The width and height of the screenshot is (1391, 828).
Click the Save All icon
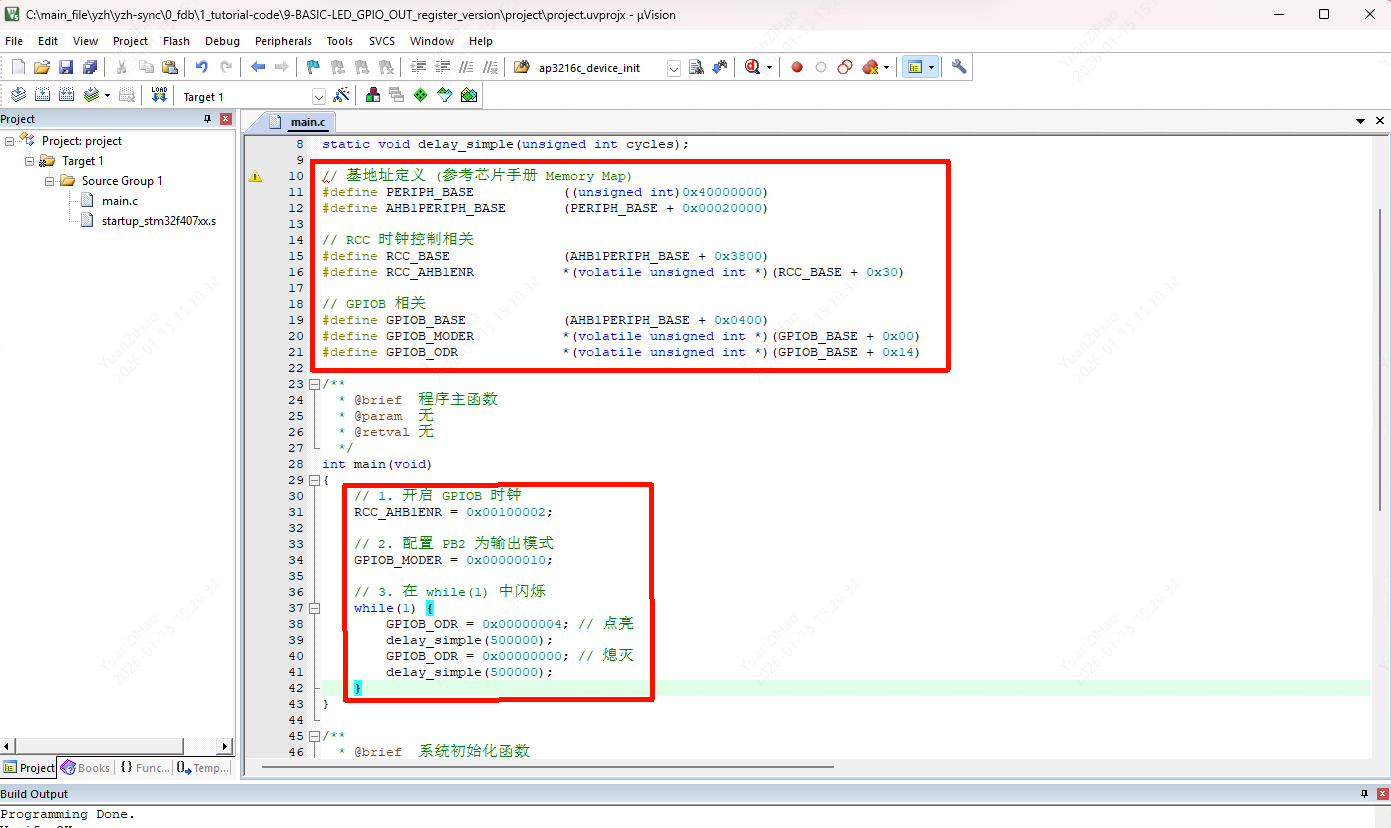(x=89, y=67)
